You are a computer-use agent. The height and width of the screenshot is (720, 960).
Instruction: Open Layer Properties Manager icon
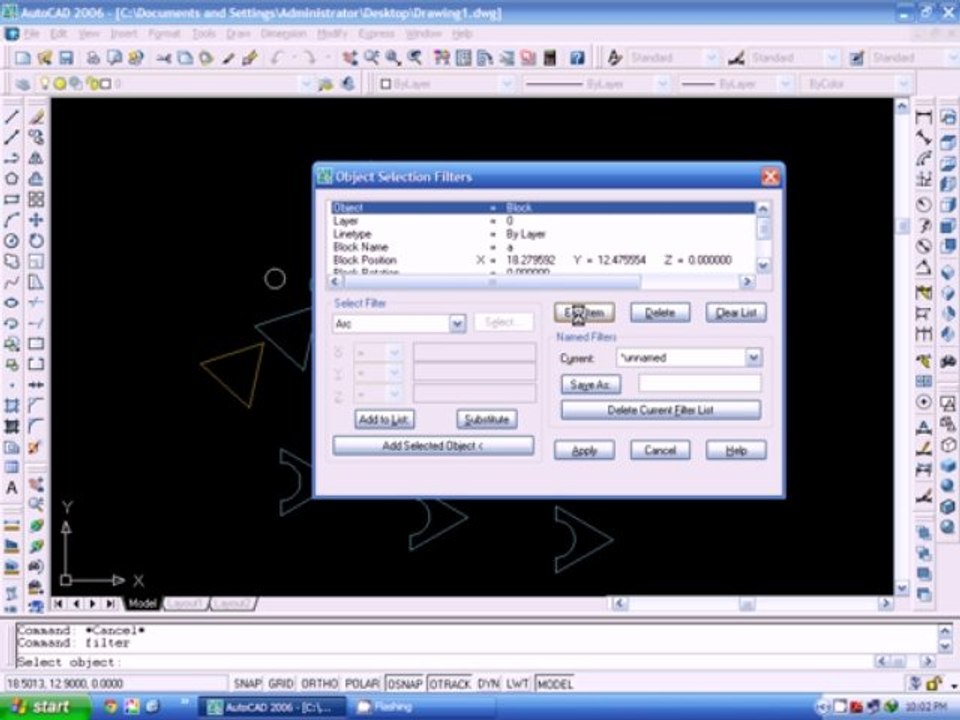(x=23, y=84)
